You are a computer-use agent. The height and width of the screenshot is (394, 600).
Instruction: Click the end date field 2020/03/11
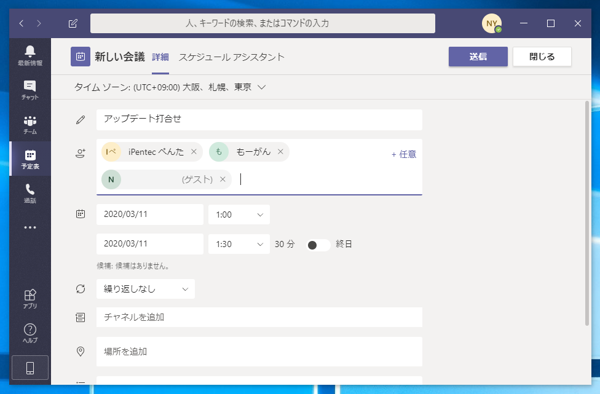coord(150,244)
